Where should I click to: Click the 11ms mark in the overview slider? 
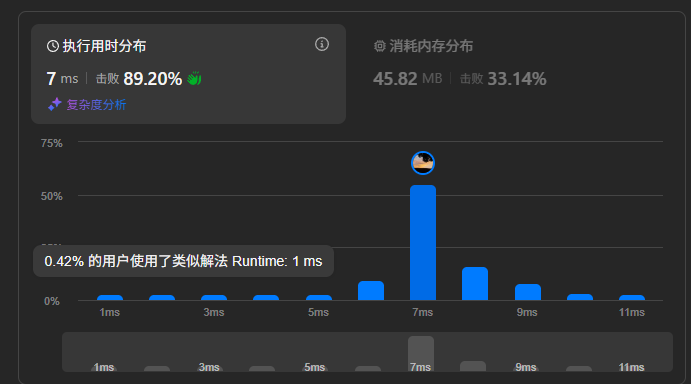coord(631,367)
